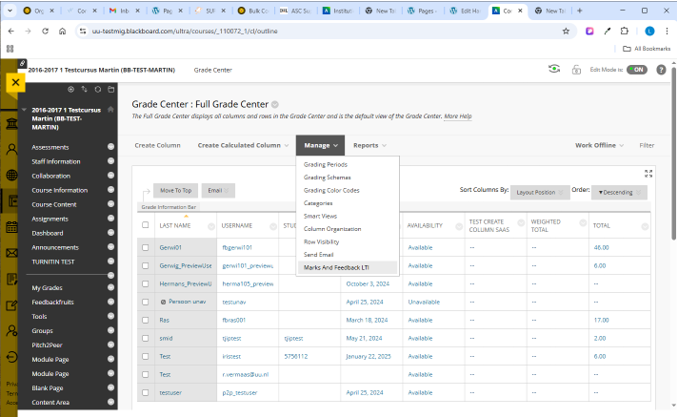
Task: Check the row checkbox for Gerwig_PreviewUser
Action: [x=146, y=265]
